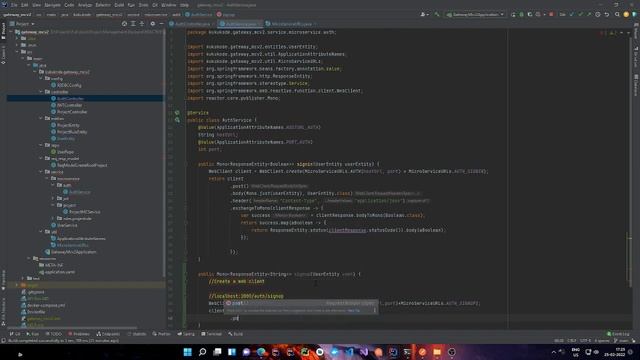640x360 pixels.
Task: Open the GatewayMvc2Application run configuration dropdown
Action: point(475,14)
